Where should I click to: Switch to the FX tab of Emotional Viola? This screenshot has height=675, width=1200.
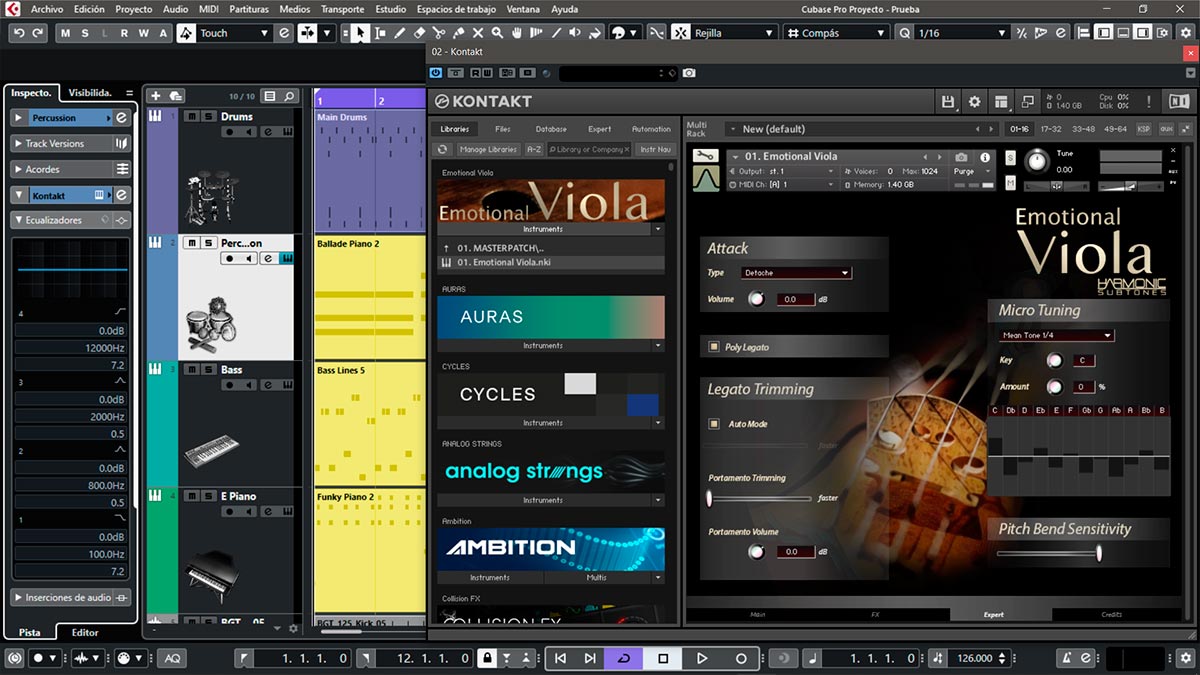click(875, 615)
